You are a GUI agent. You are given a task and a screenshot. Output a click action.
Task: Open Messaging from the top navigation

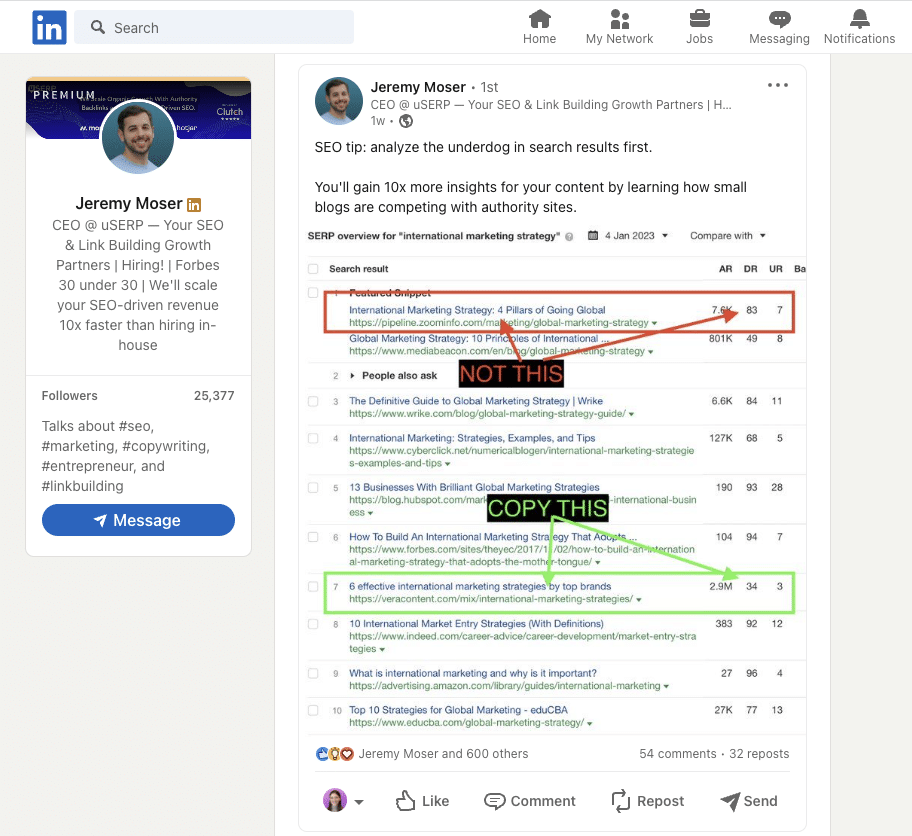[779, 27]
